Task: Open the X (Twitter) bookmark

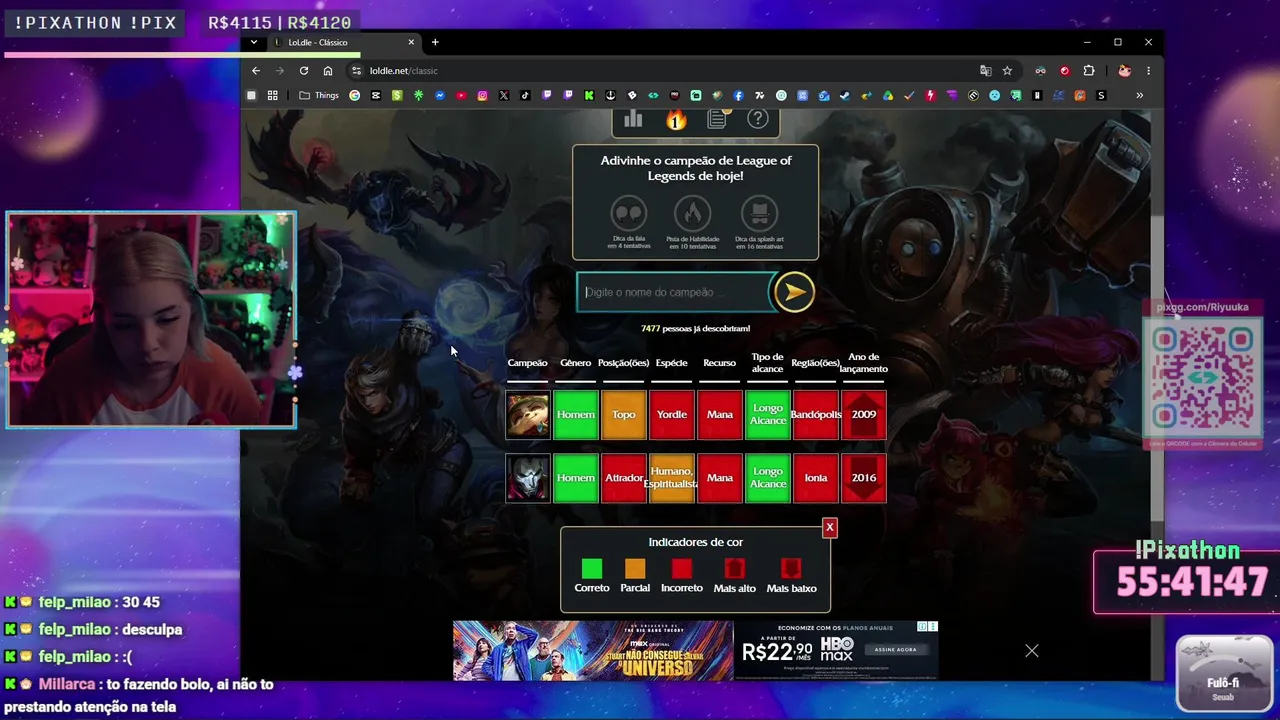Action: pos(504,96)
